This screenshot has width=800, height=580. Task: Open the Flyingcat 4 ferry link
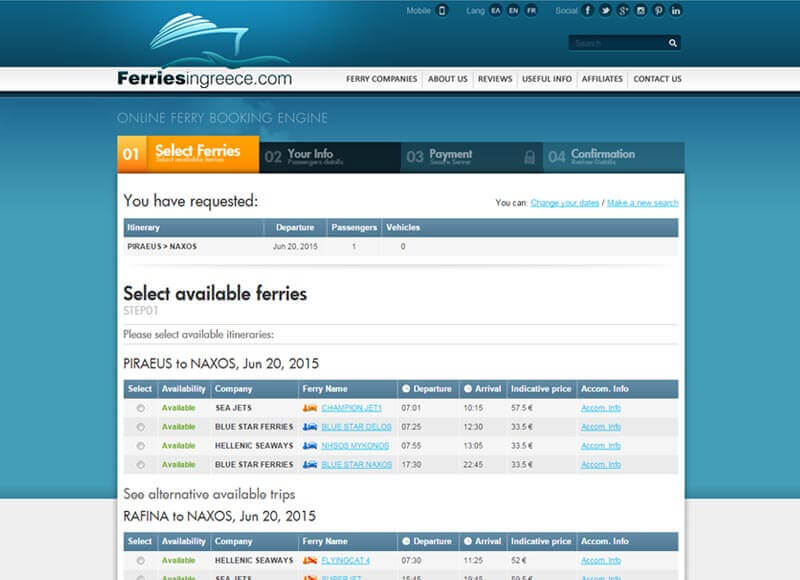345,561
